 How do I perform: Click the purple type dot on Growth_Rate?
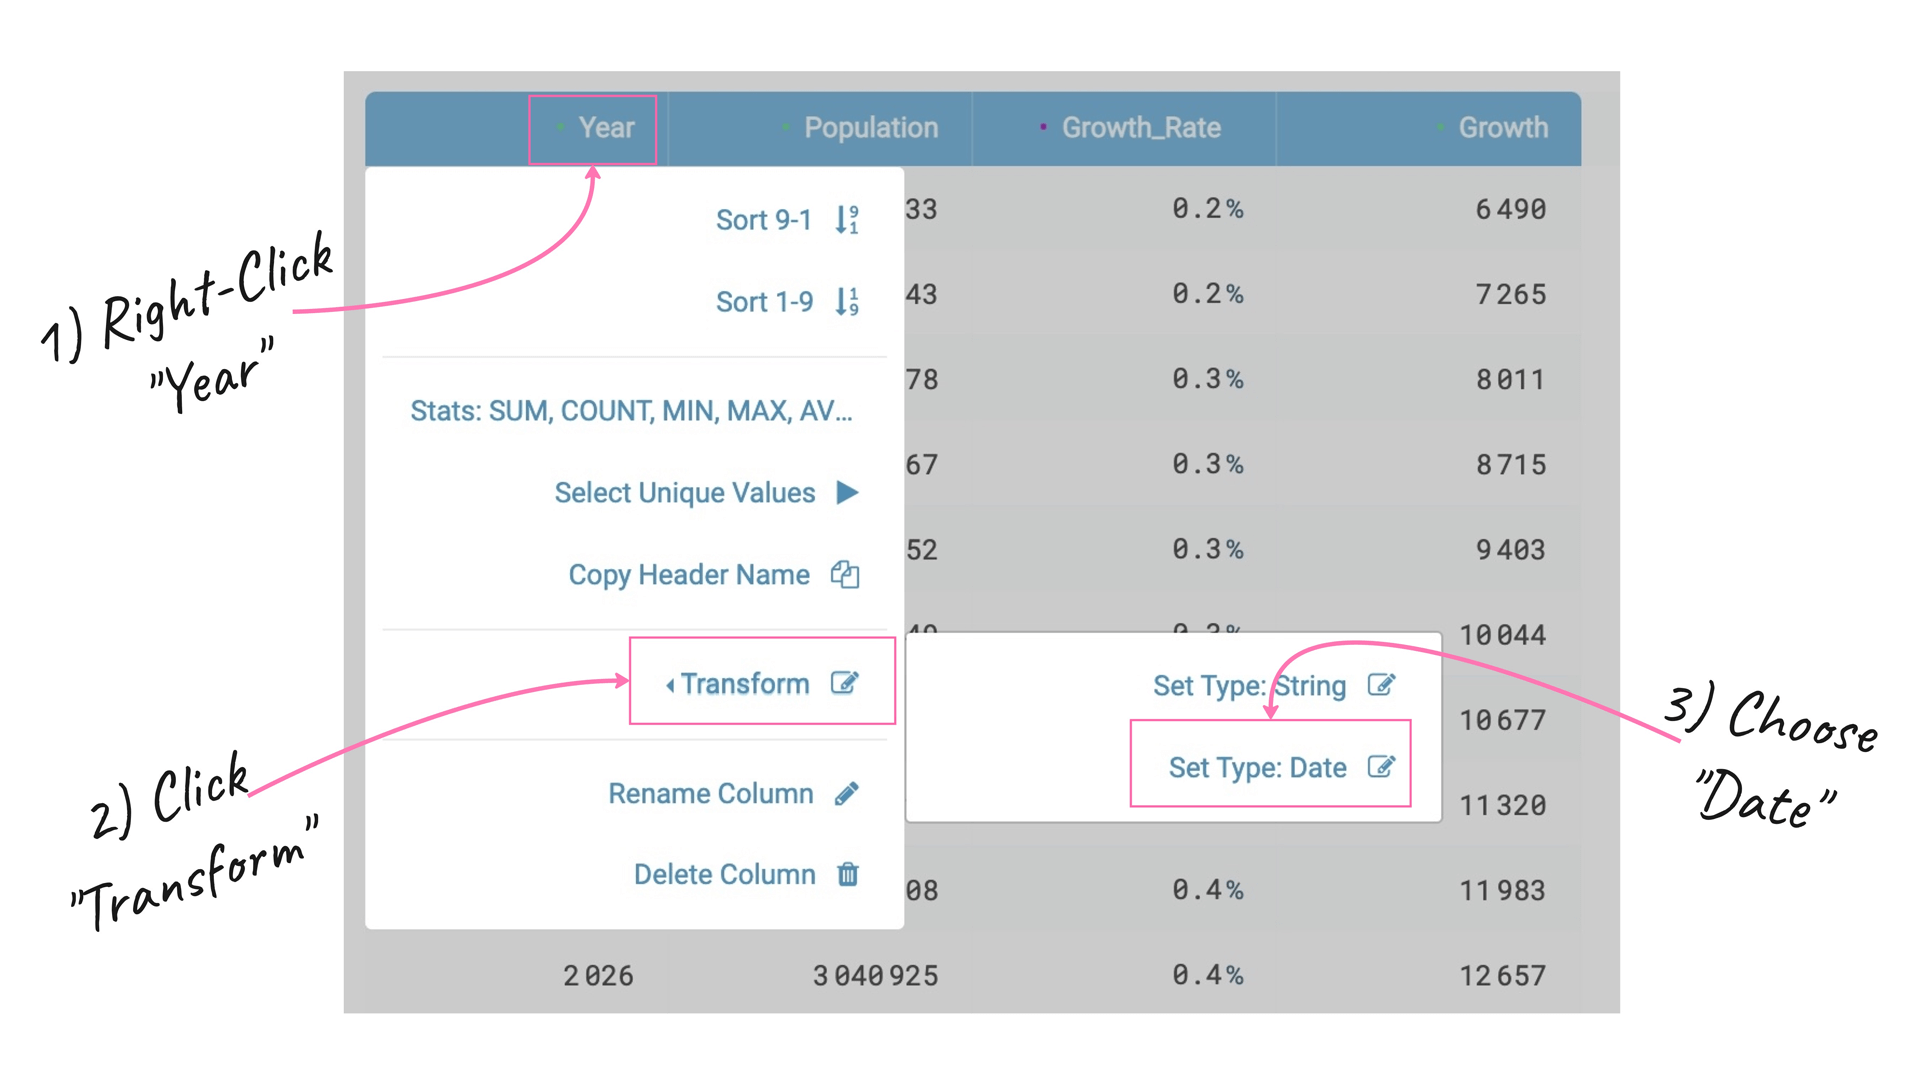click(1043, 127)
